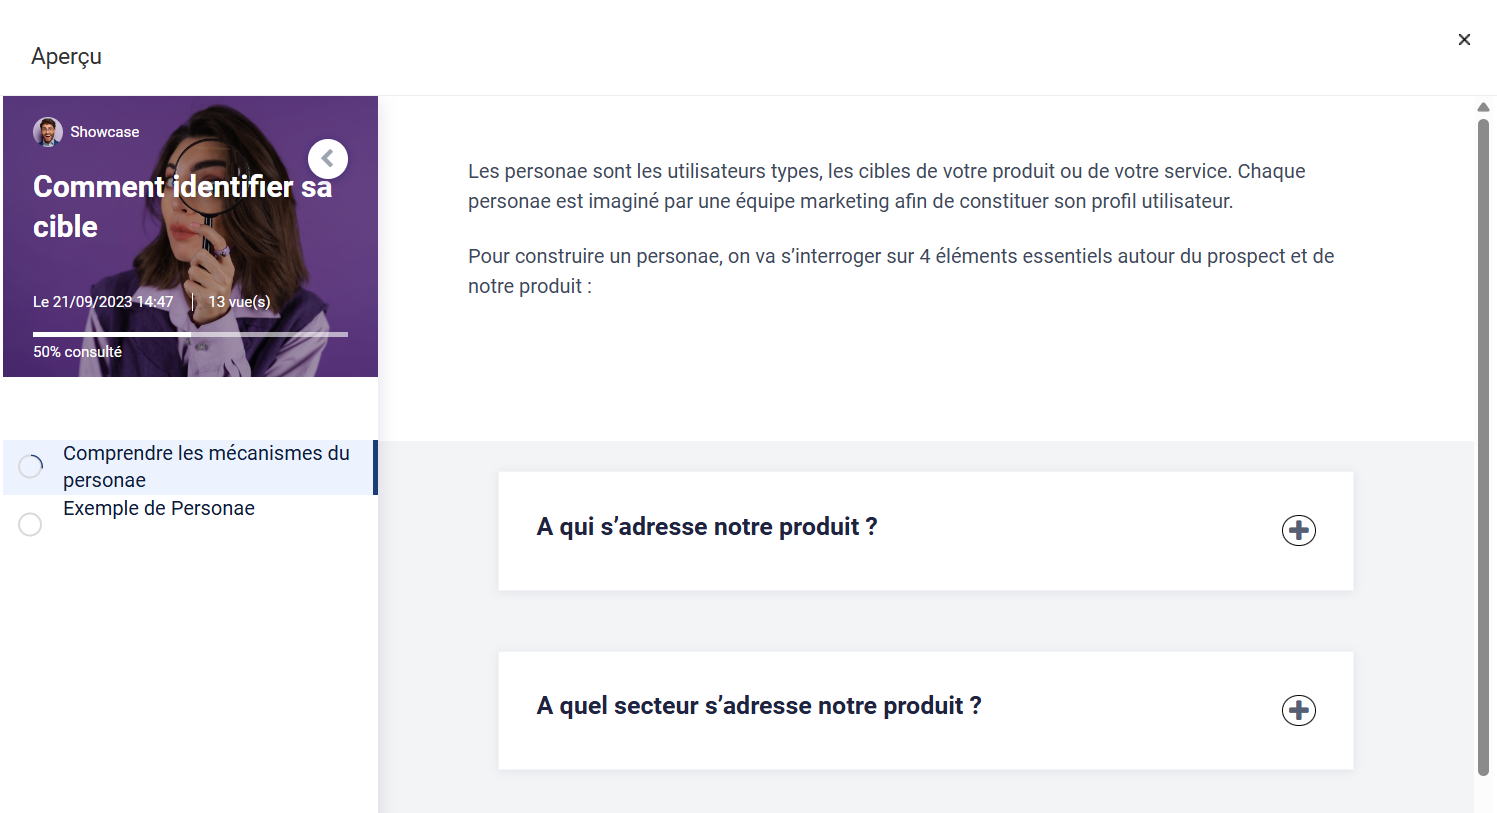
Task: Click the course title 'Comment identifier sa cible'
Action: 182,206
